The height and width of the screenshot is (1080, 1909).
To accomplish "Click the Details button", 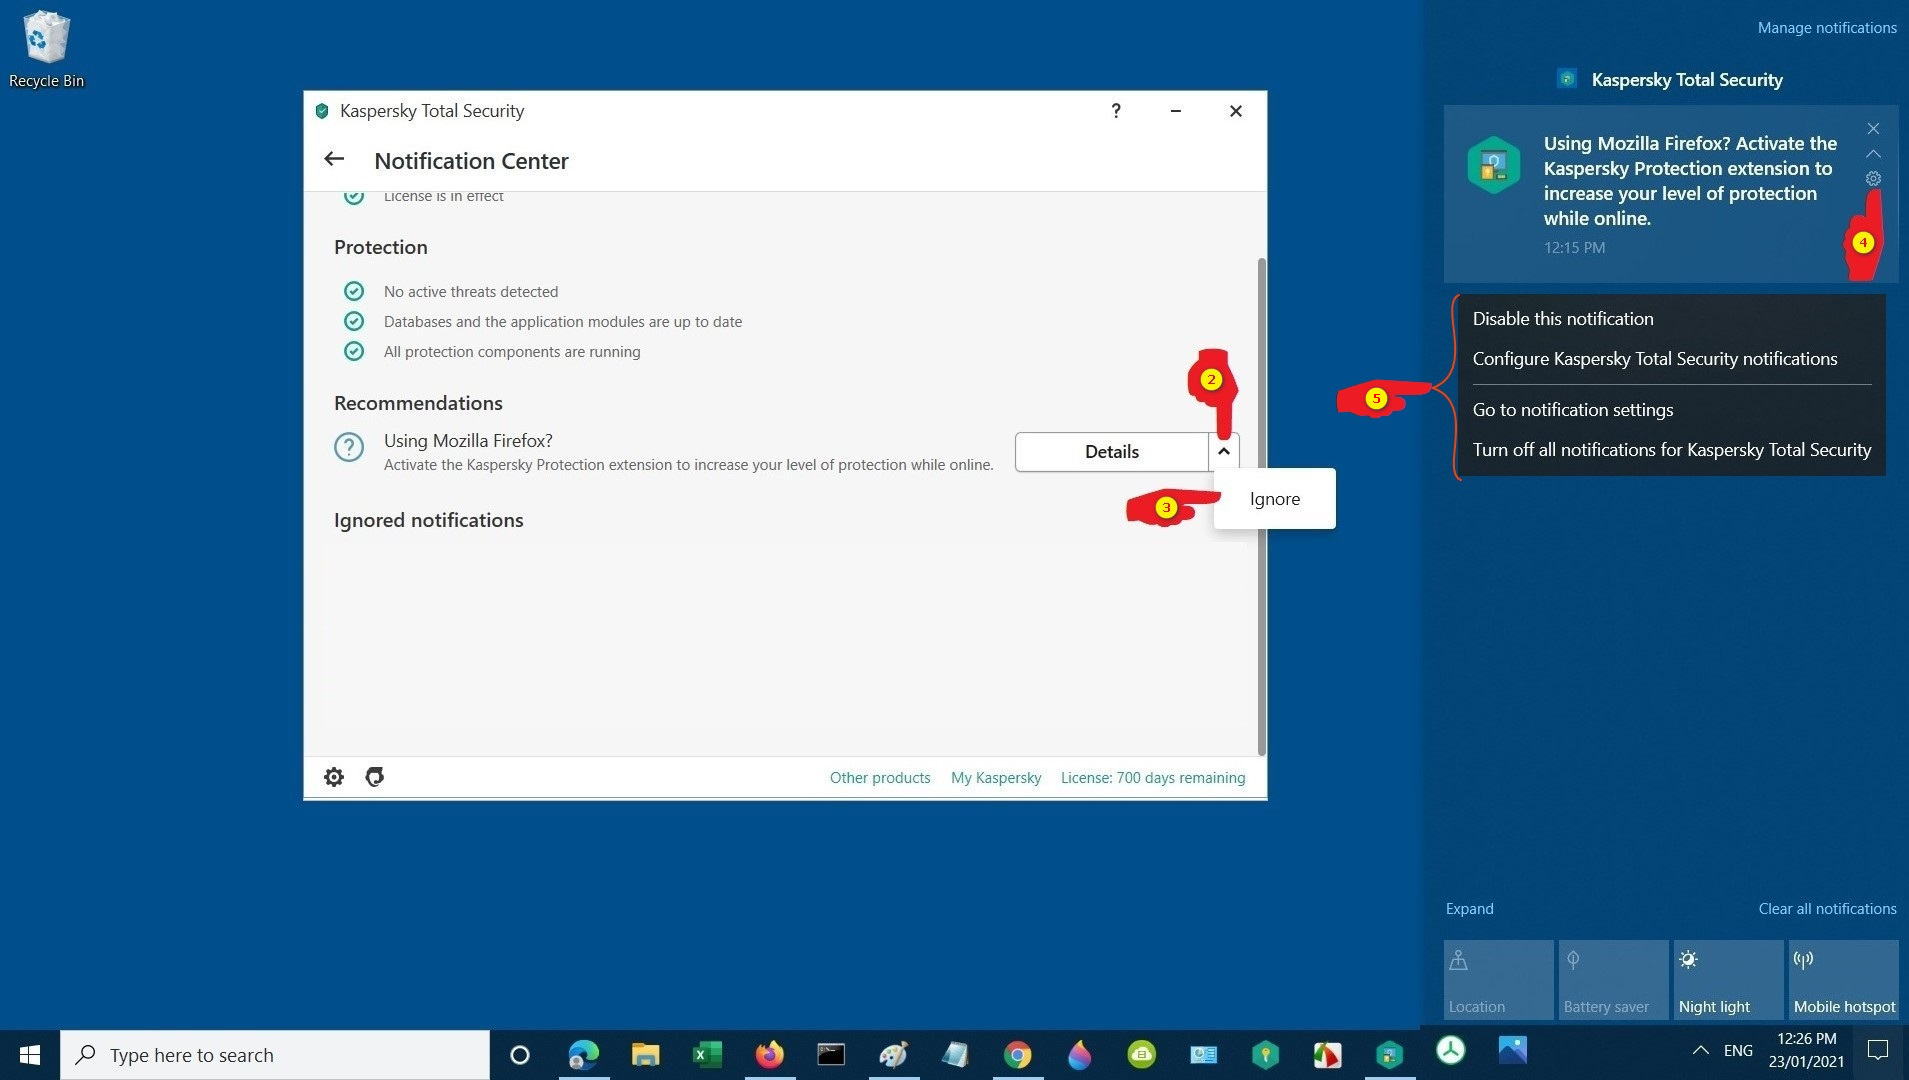I will click(1111, 452).
